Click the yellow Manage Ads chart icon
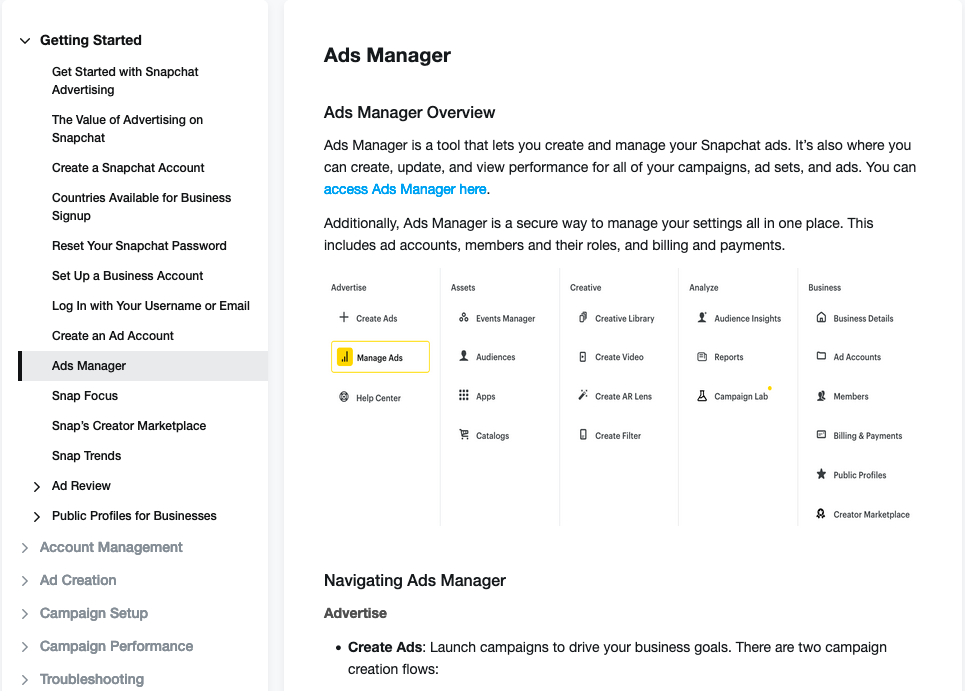 (345, 357)
